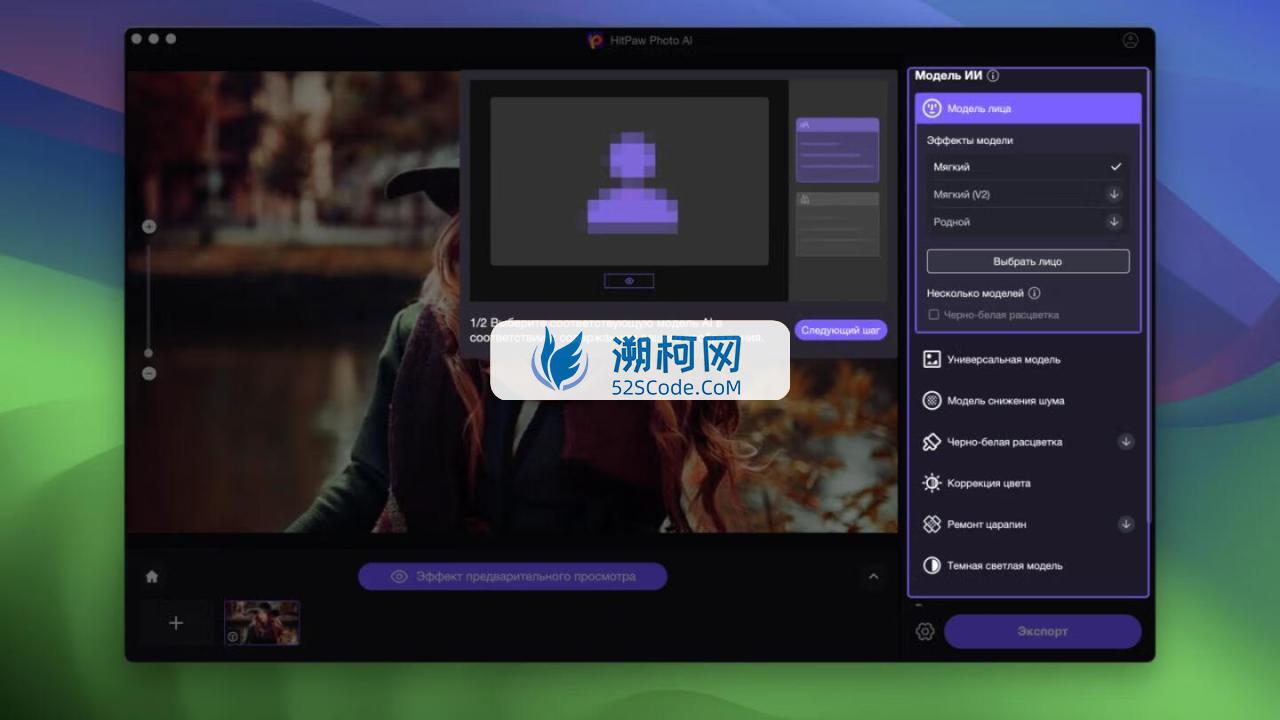
Task: Click the Ремонт царапин bandage icon
Action: point(932,524)
